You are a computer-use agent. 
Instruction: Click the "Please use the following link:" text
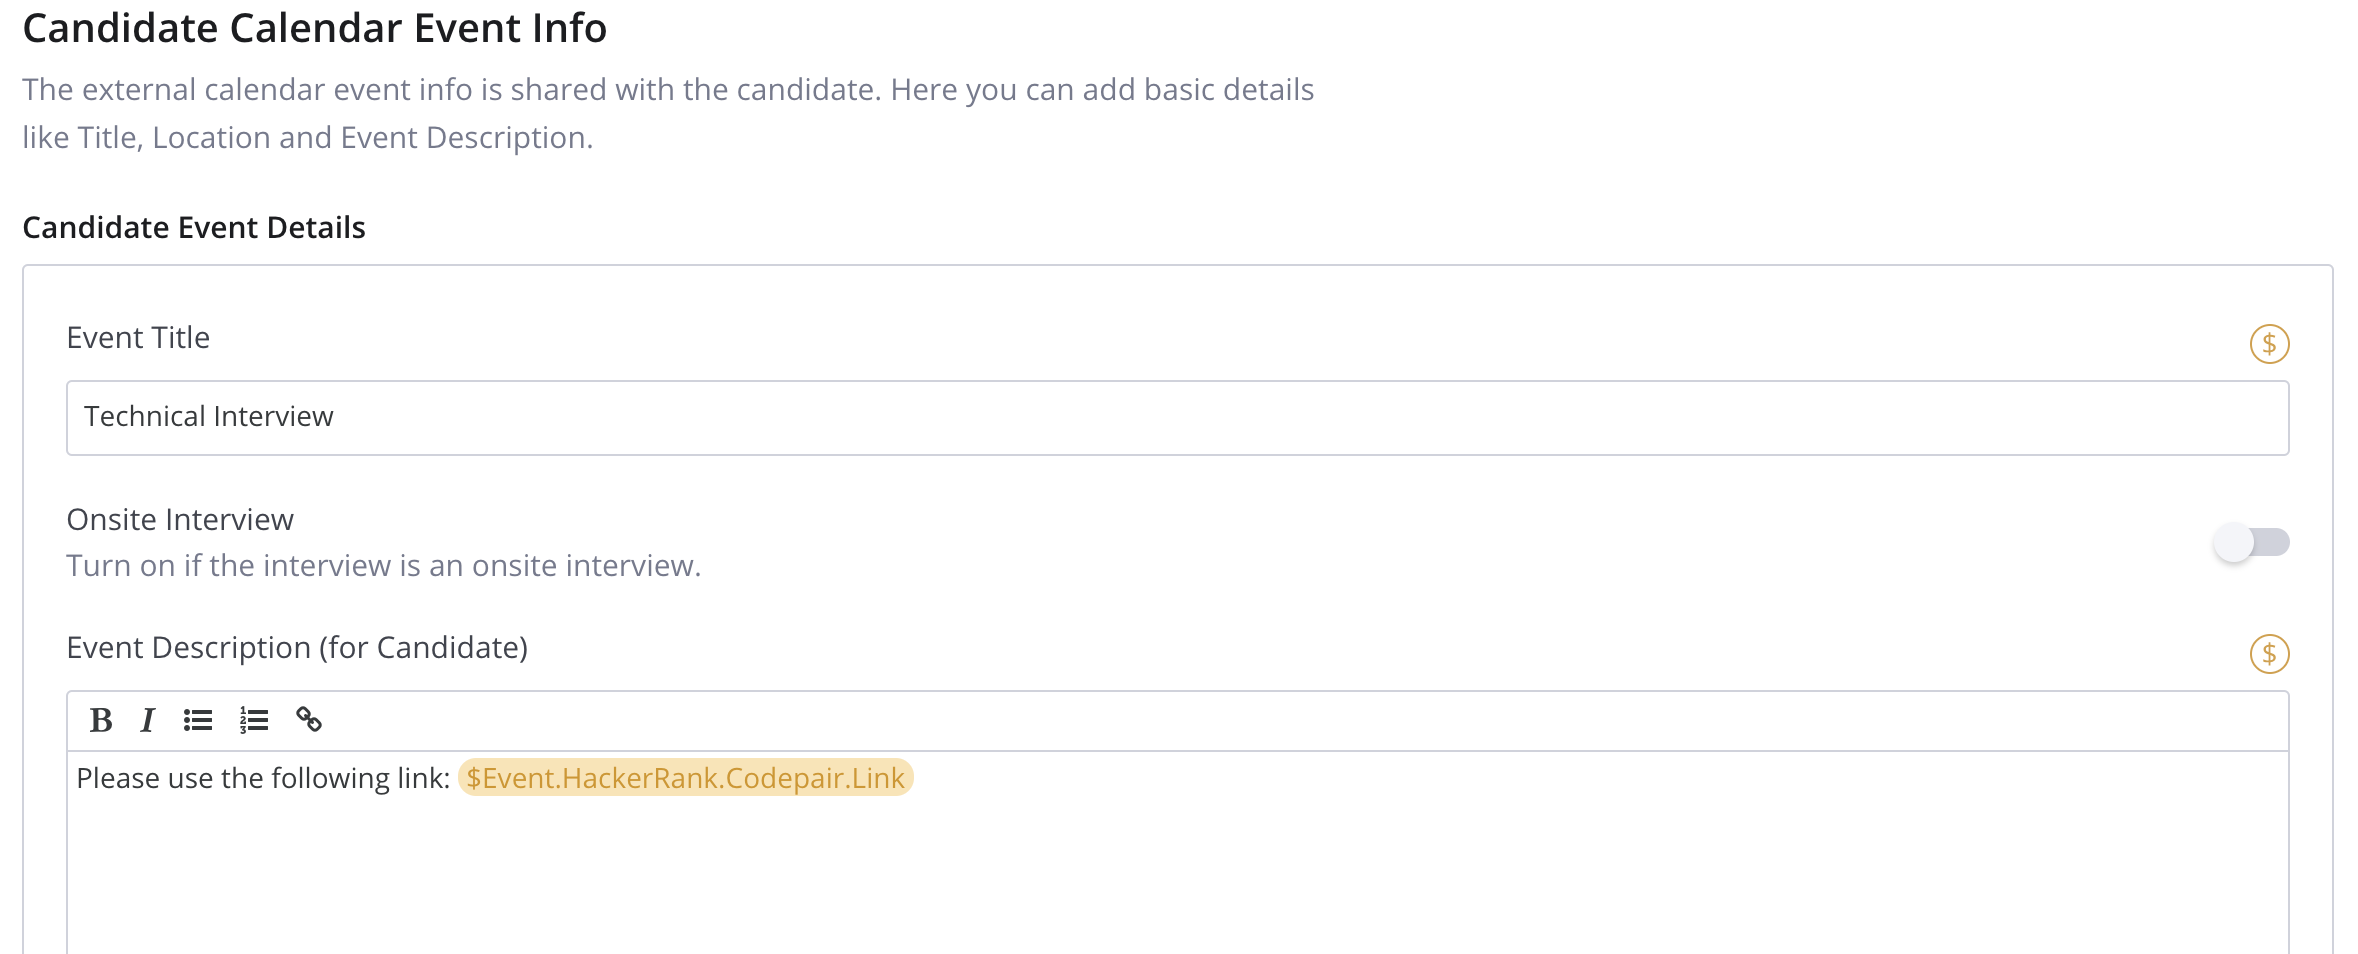pos(263,778)
